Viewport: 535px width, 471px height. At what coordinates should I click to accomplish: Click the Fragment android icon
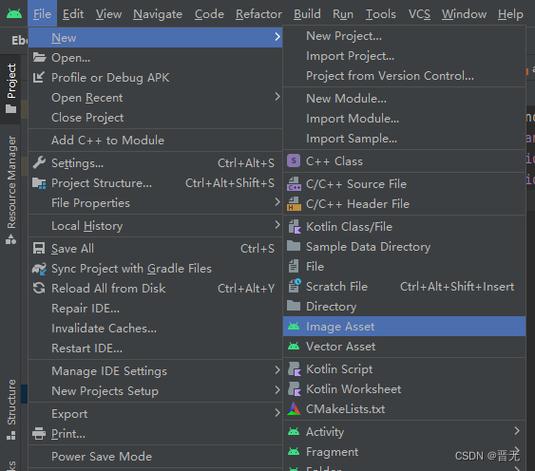(294, 452)
